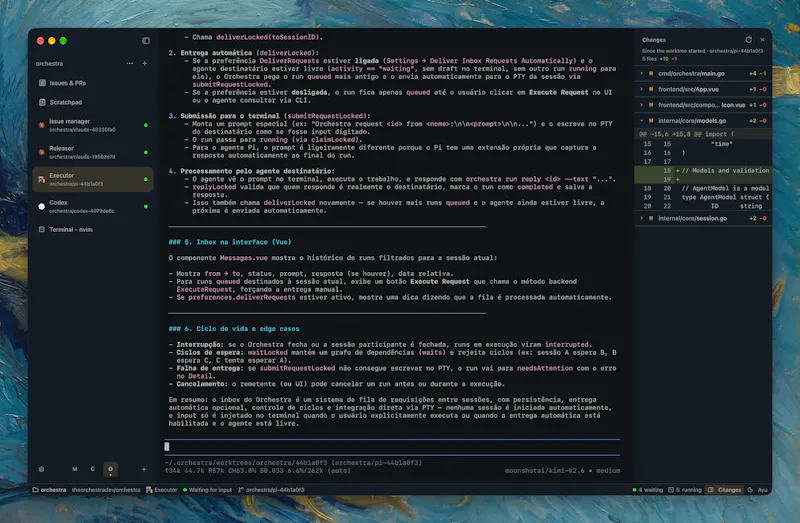Click theorchestradev/orchestra repo in status bar

coord(106,490)
